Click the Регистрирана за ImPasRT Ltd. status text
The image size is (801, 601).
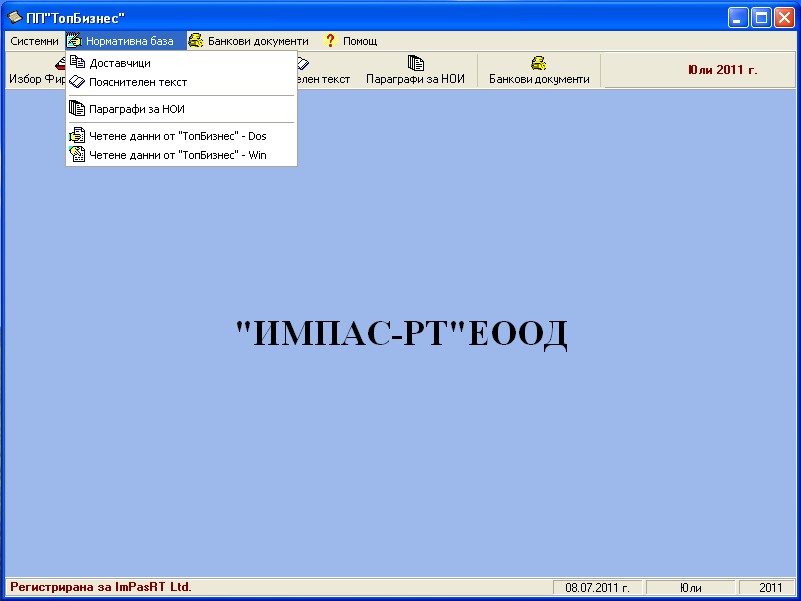pyautogui.click(x=101, y=587)
